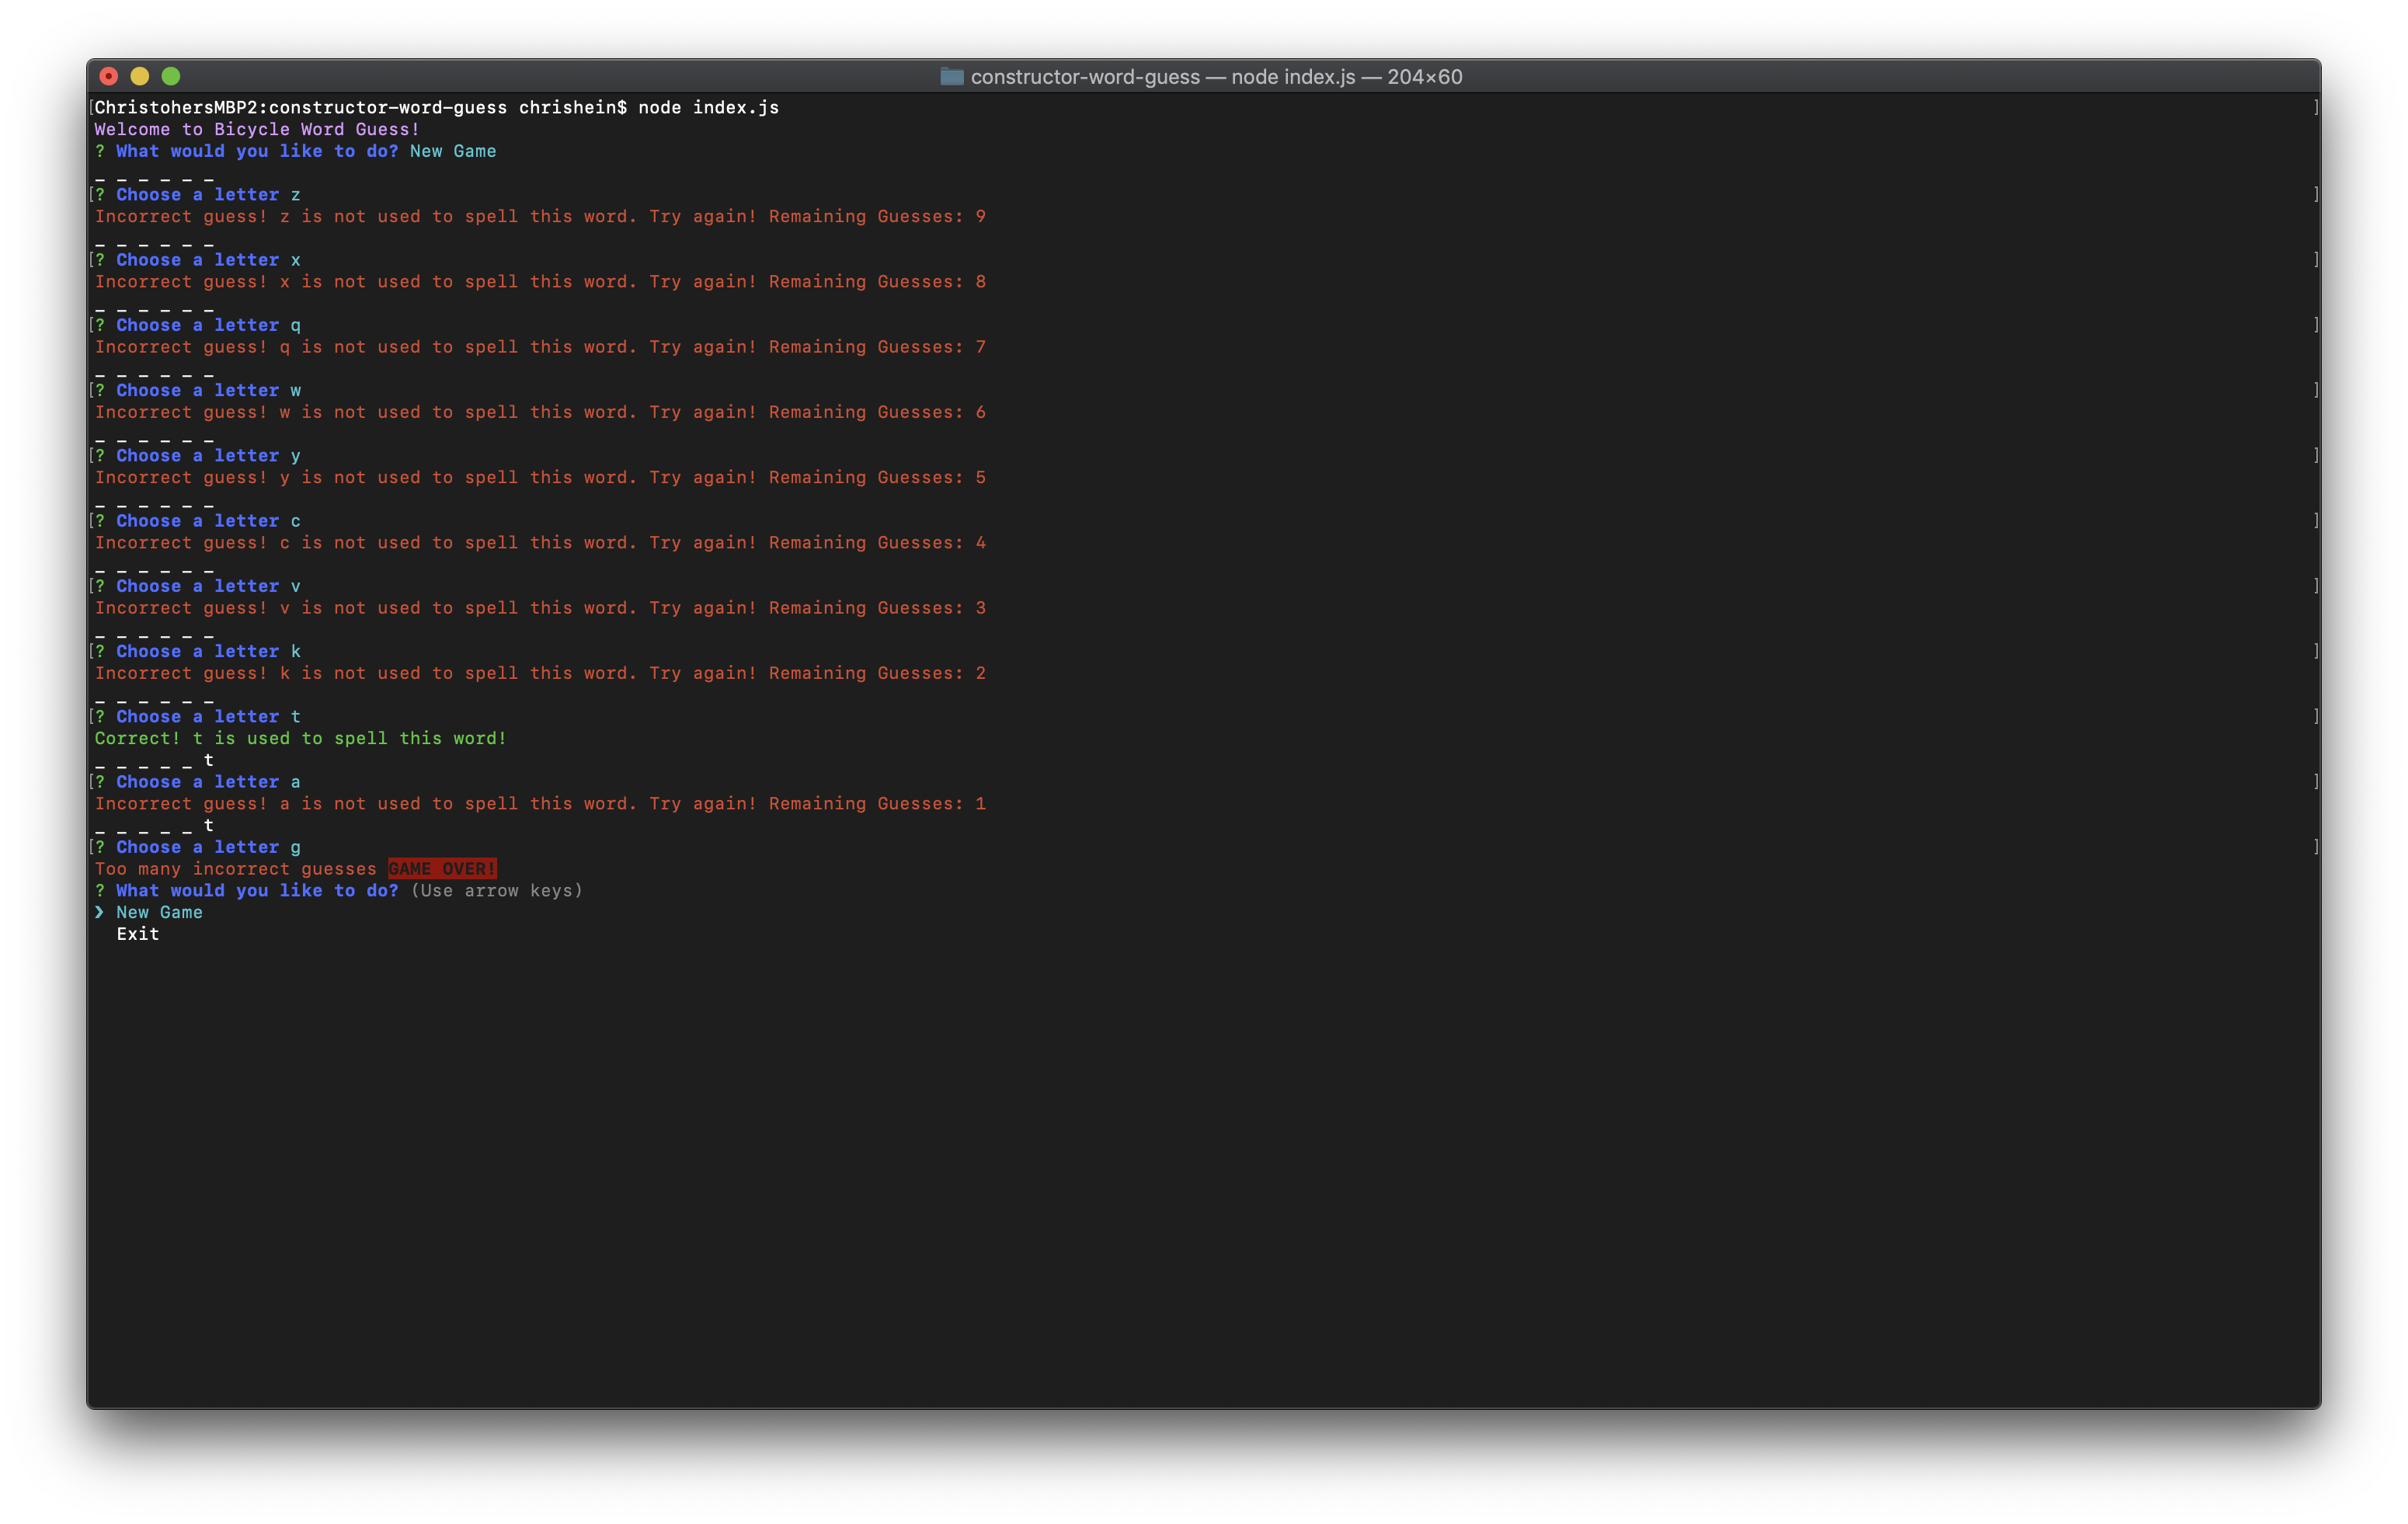Select the Exit menu option

pyautogui.click(x=137, y=934)
